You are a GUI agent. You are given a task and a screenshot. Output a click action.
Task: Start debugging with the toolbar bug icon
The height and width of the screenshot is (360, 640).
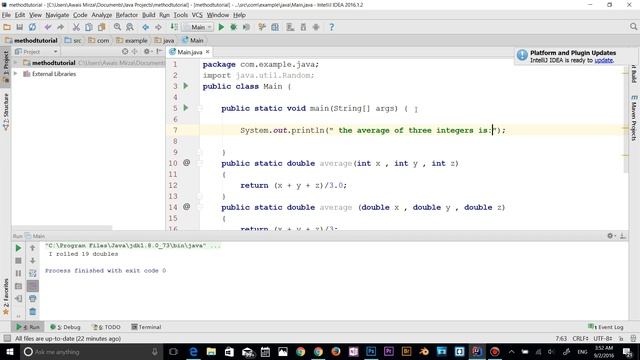[x=233, y=27]
